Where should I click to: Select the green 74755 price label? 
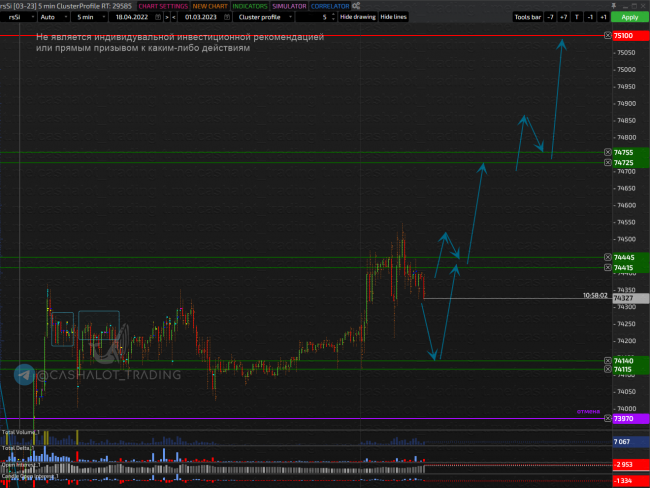click(631, 153)
